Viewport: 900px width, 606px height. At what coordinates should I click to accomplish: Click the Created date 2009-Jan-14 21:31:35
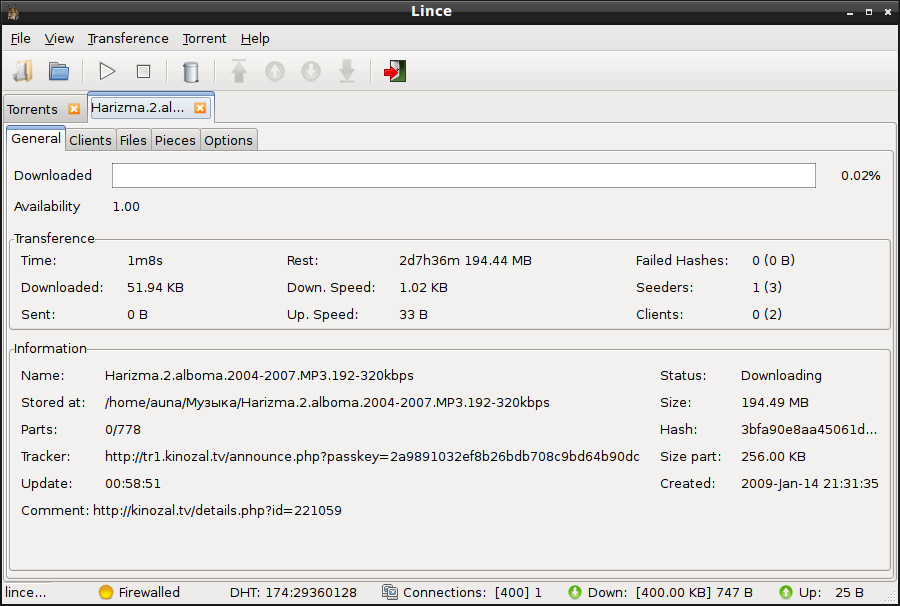coord(809,483)
